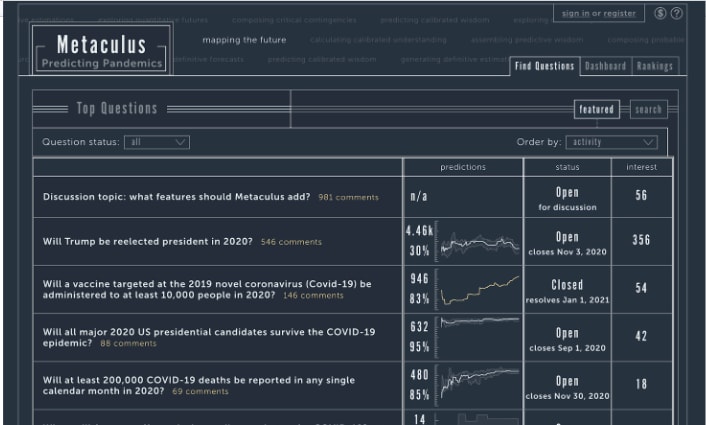Open the Rankings tab
Screen dimensions: 706x425
coord(654,66)
